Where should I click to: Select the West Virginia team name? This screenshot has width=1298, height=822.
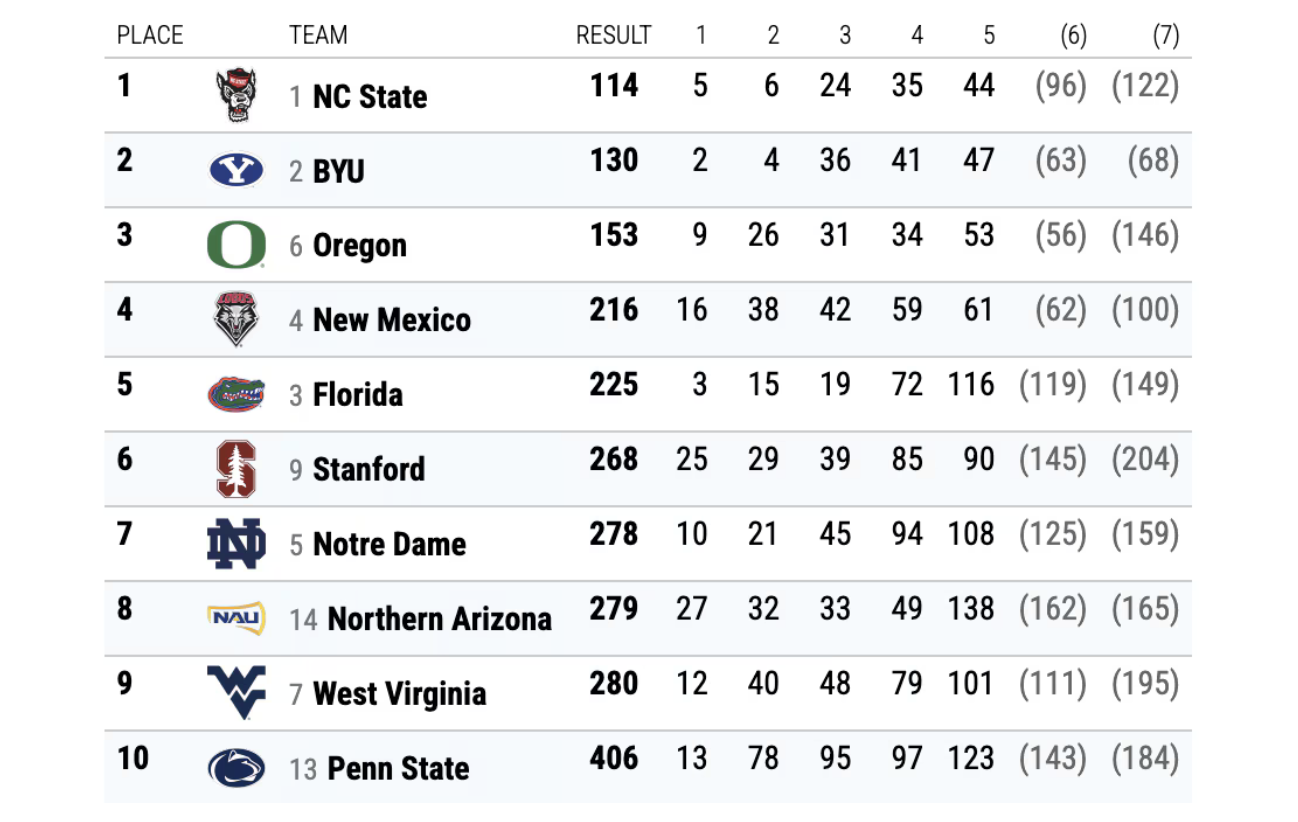tap(399, 694)
